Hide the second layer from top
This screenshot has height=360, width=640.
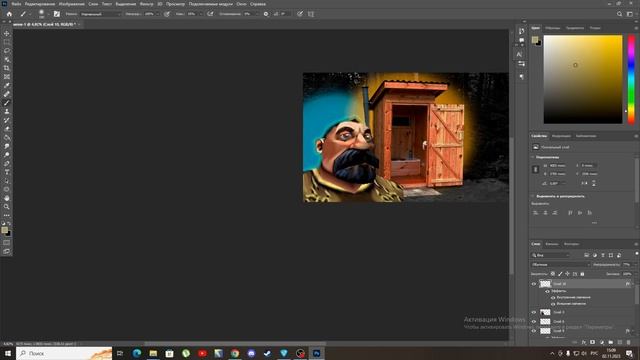[534, 312]
